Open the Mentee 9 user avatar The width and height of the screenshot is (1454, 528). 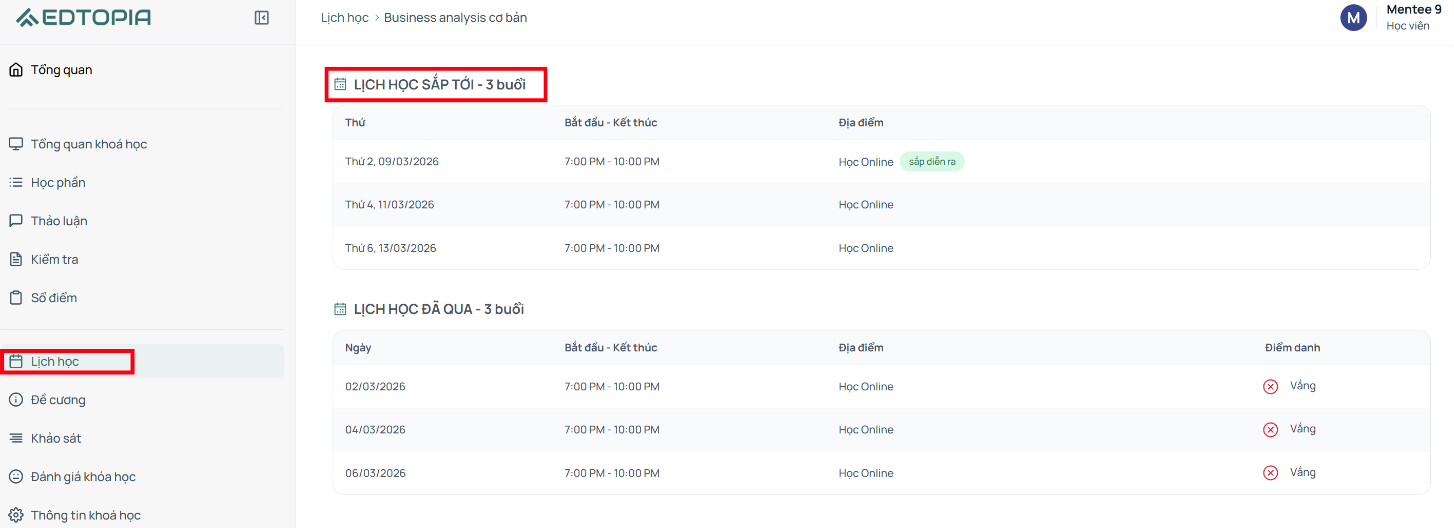pyautogui.click(x=1354, y=17)
